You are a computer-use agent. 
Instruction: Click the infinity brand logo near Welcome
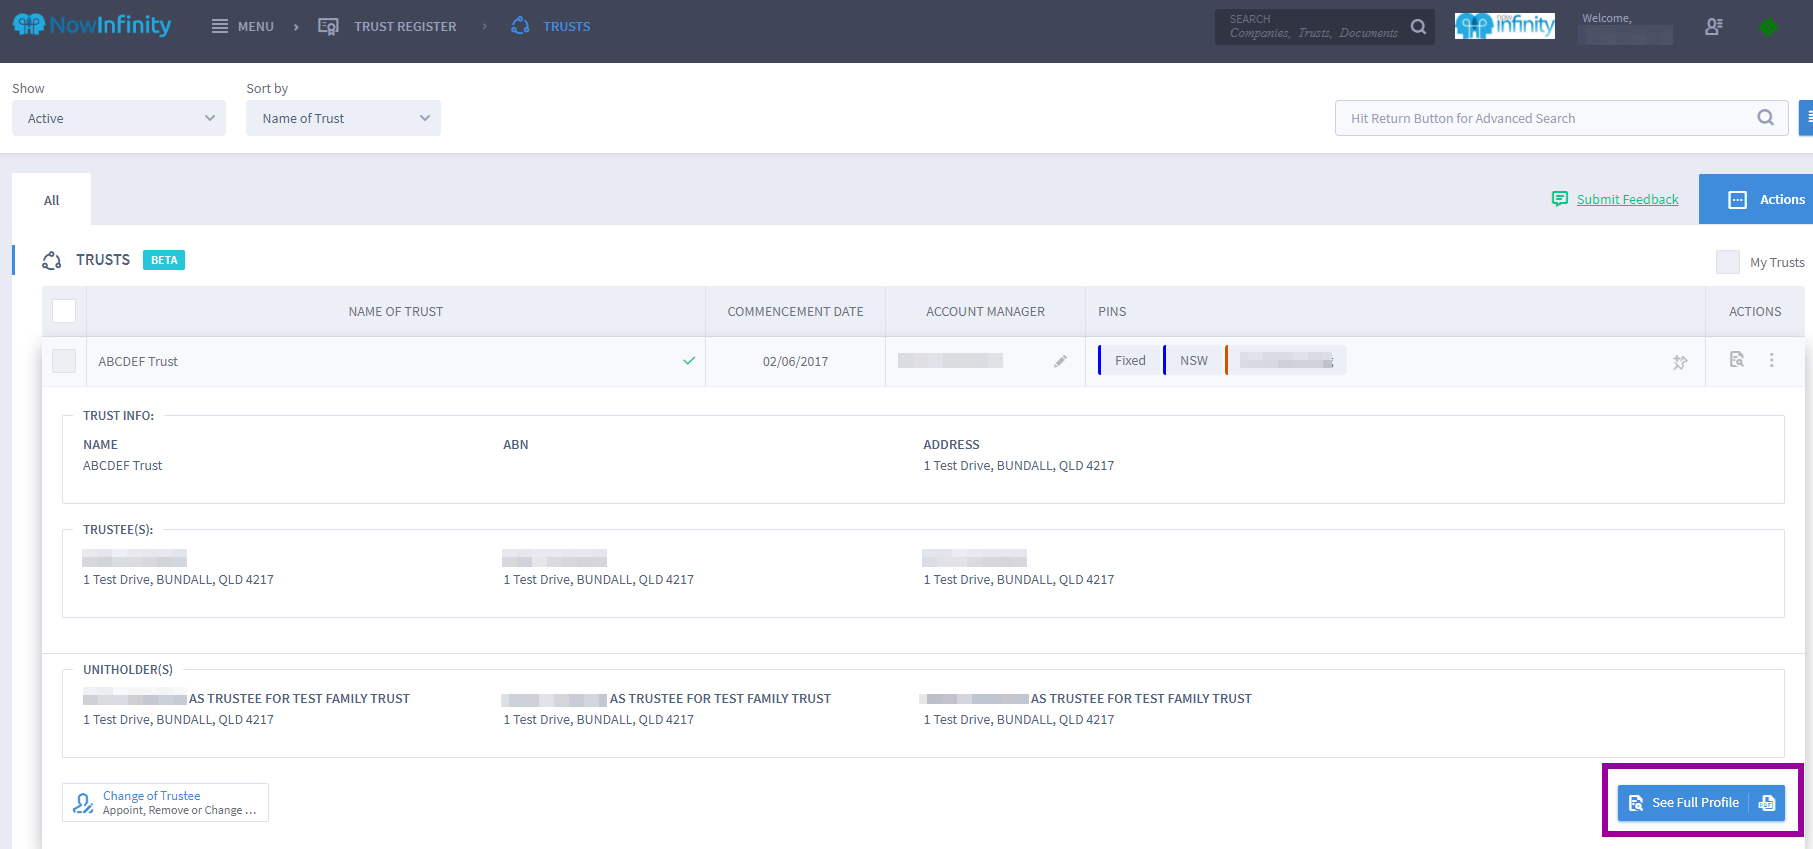[1505, 25]
